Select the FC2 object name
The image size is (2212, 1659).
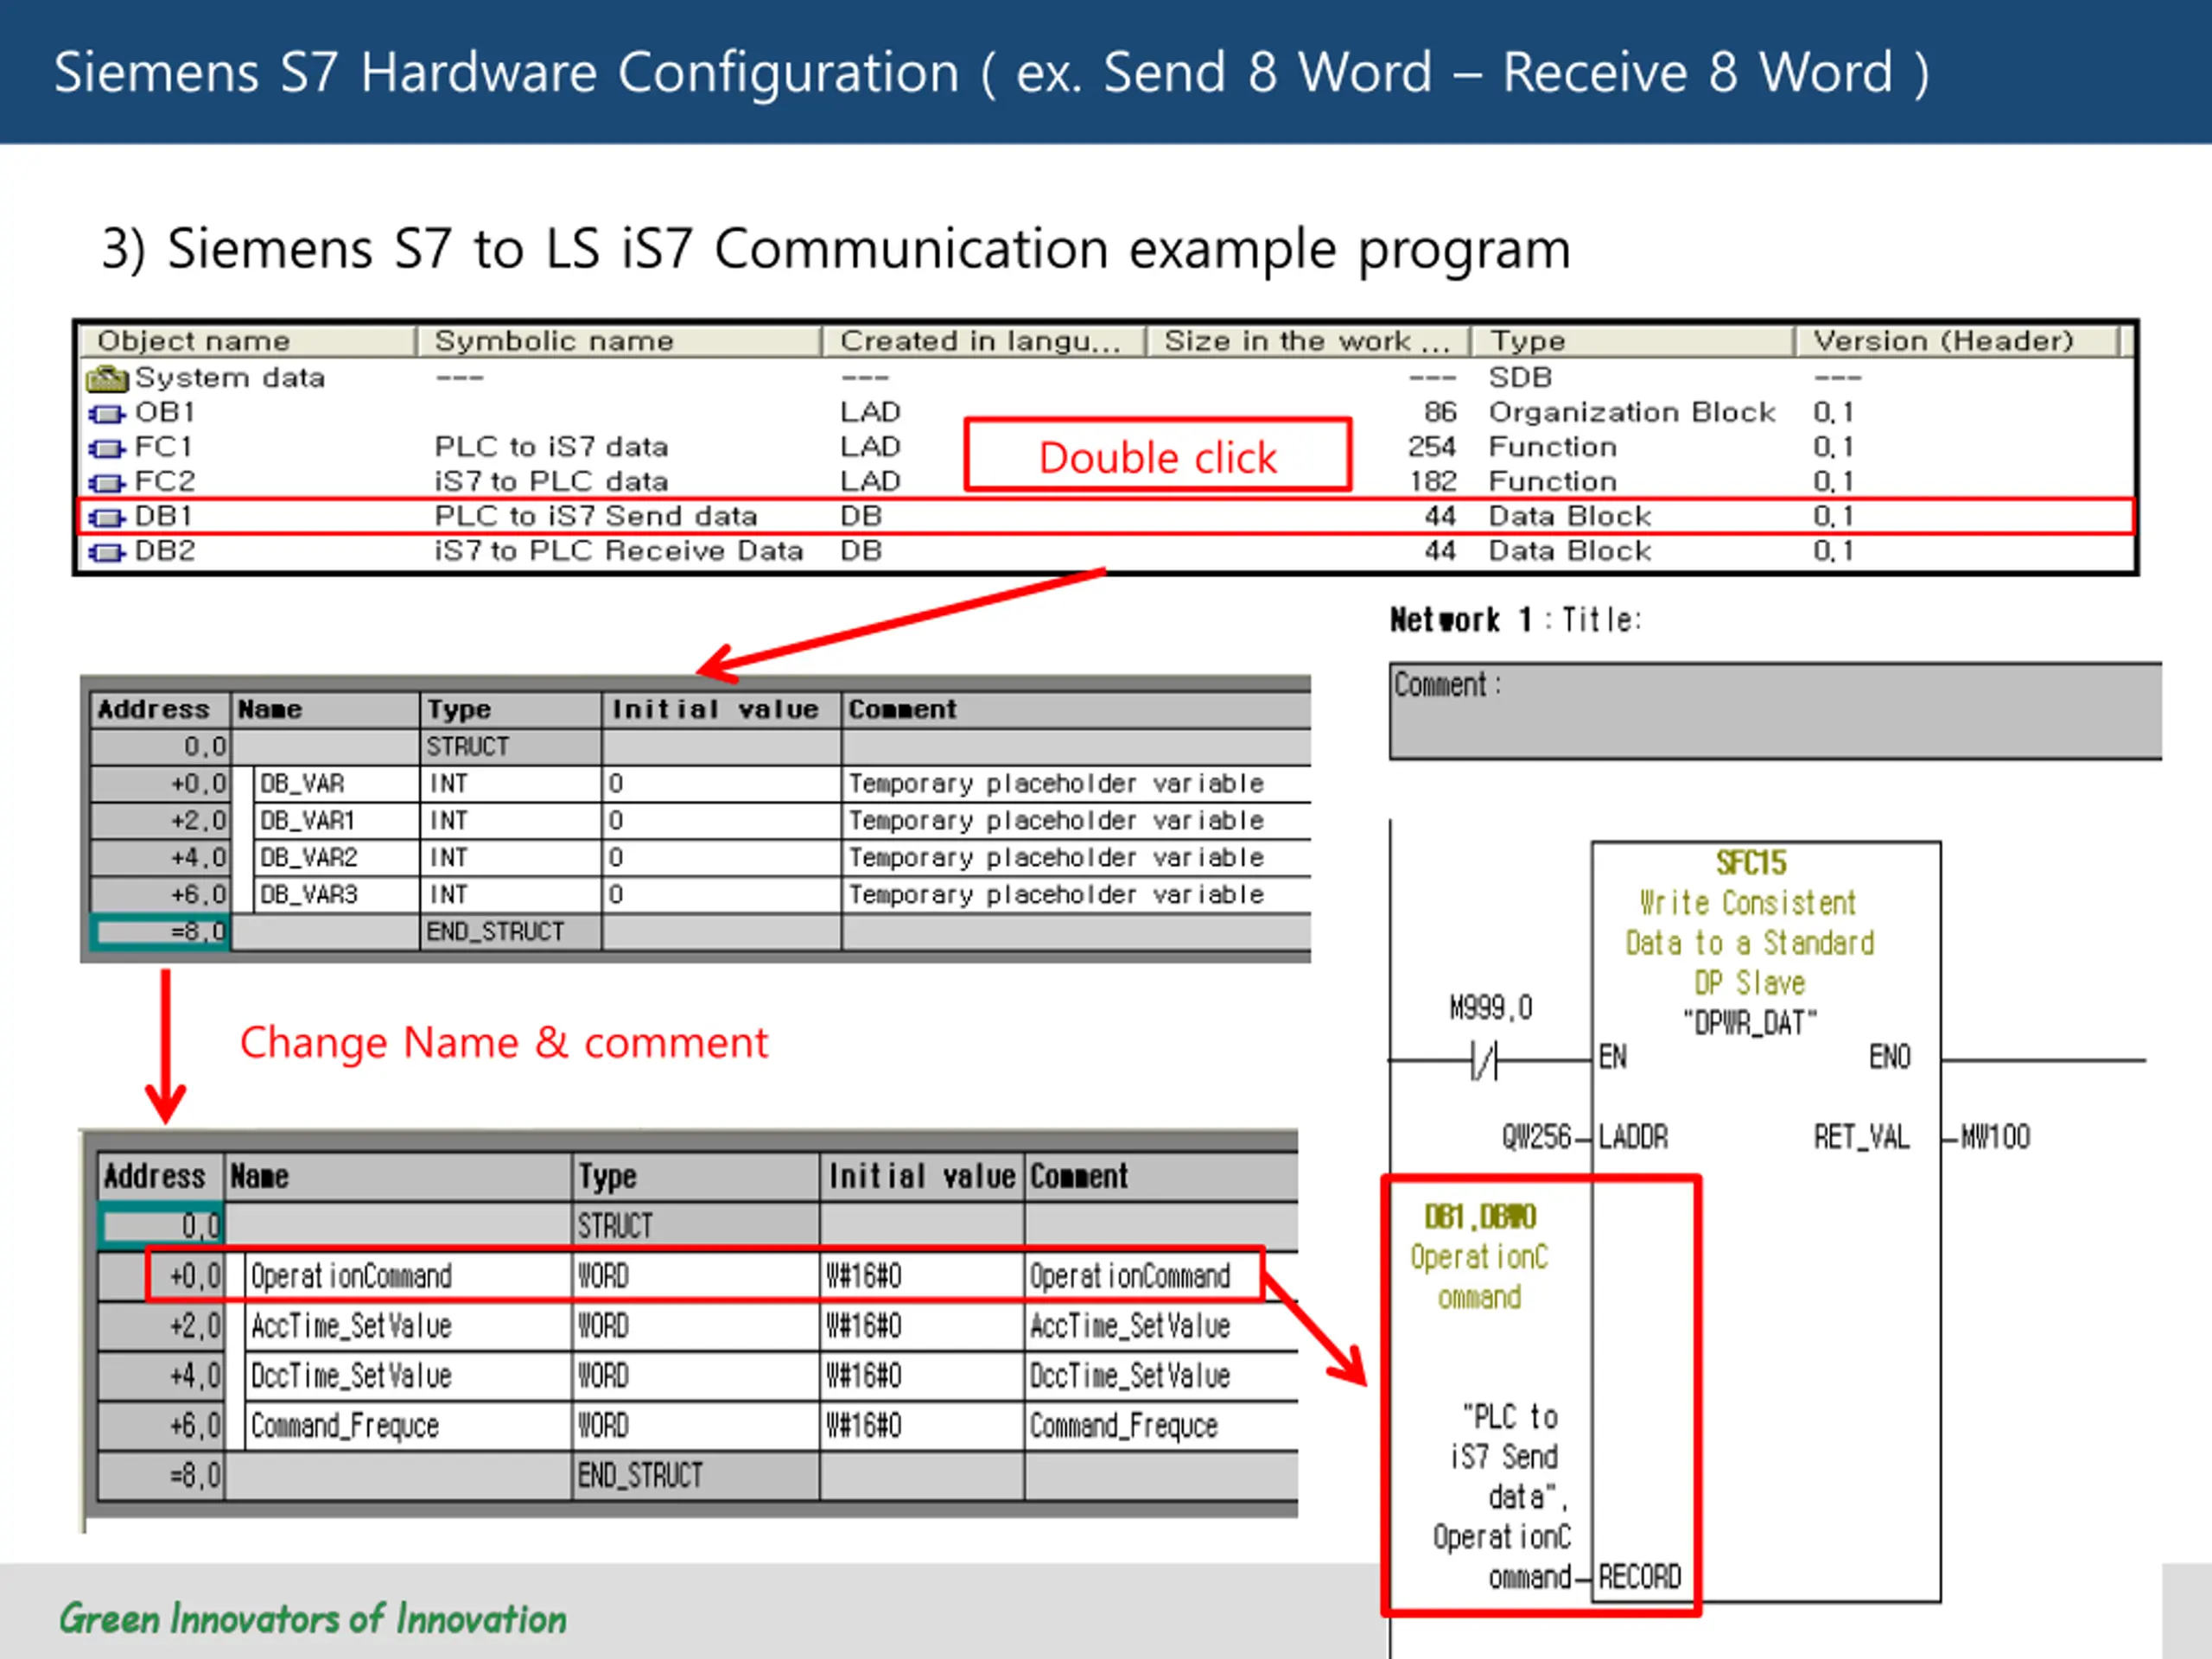coord(165,482)
